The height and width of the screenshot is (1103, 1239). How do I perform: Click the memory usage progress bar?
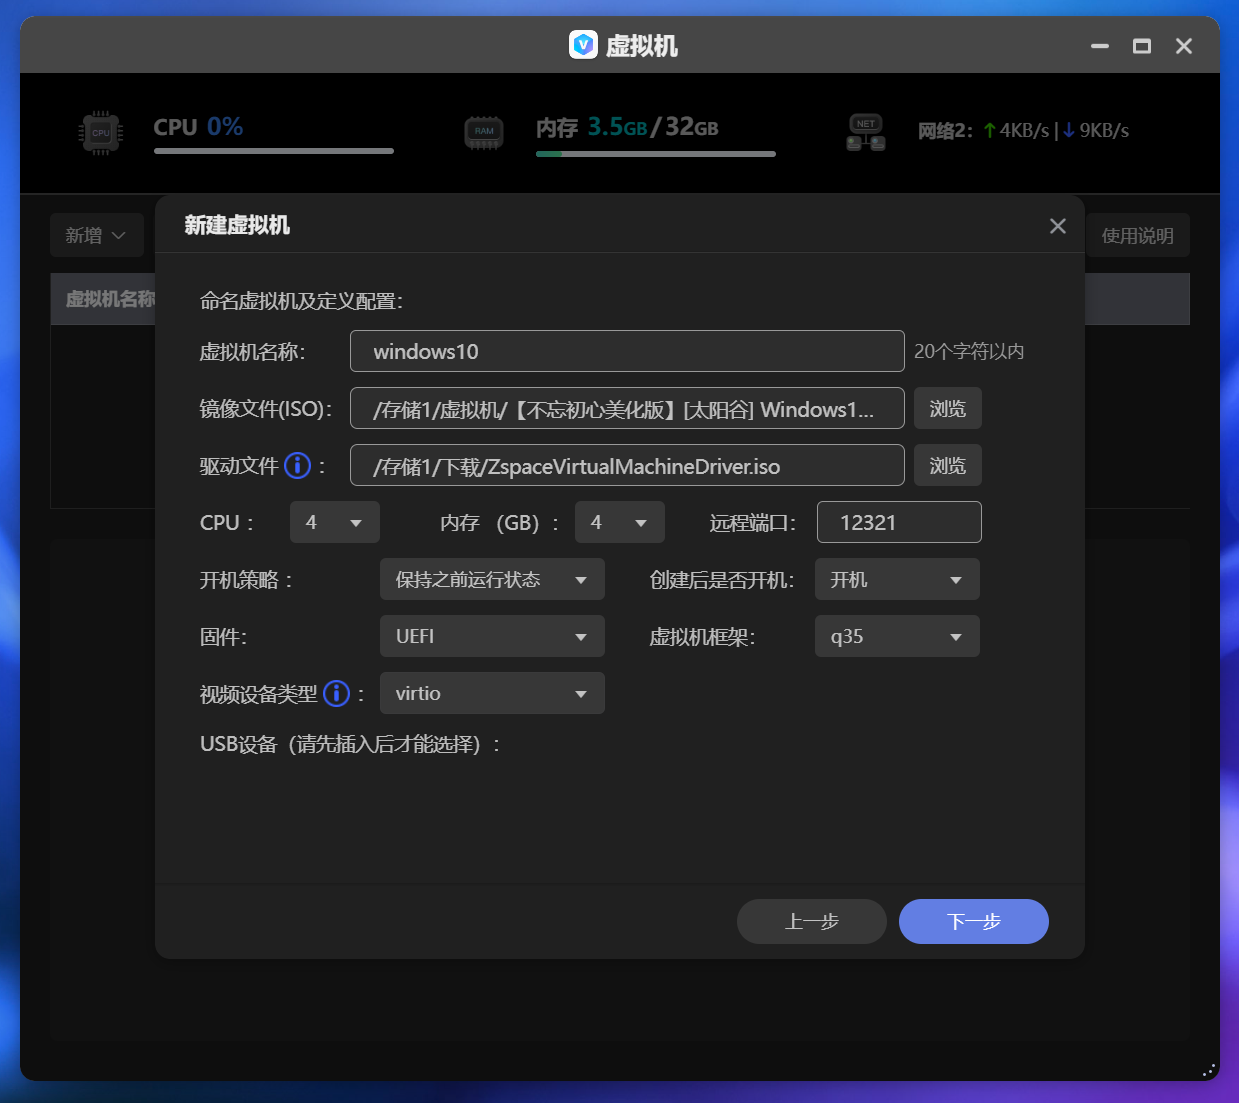coord(656,154)
